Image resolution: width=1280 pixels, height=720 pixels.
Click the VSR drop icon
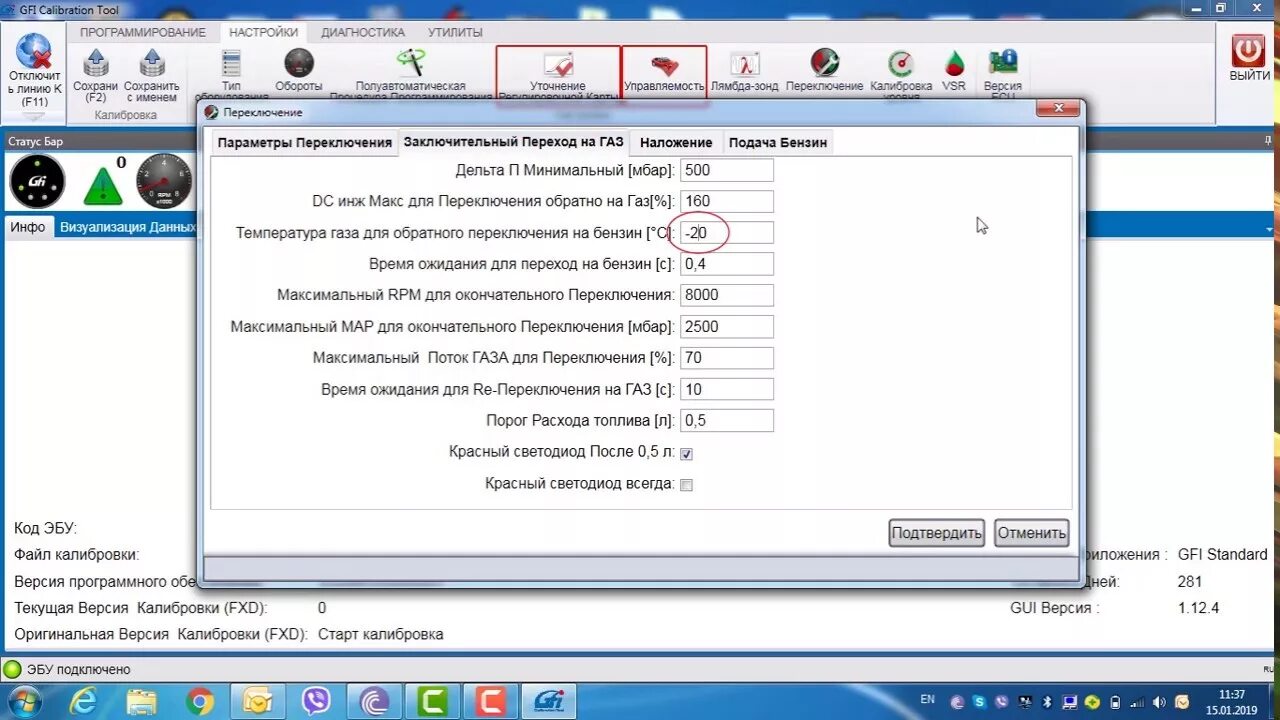click(954, 64)
